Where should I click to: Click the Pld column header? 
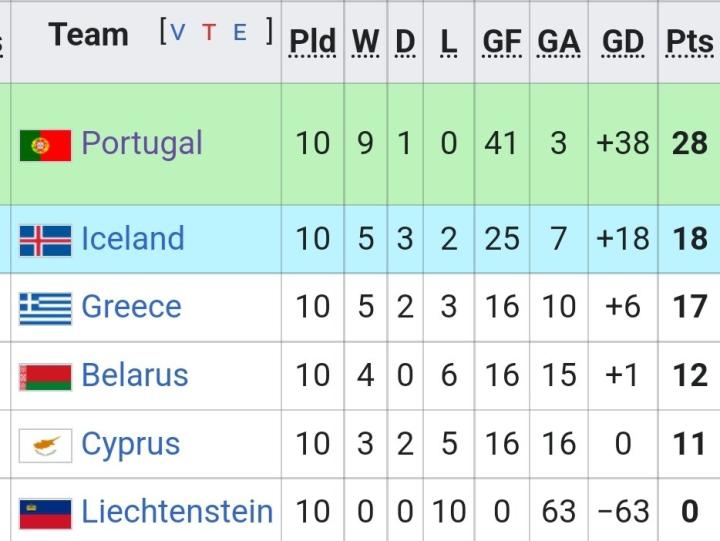[312, 41]
